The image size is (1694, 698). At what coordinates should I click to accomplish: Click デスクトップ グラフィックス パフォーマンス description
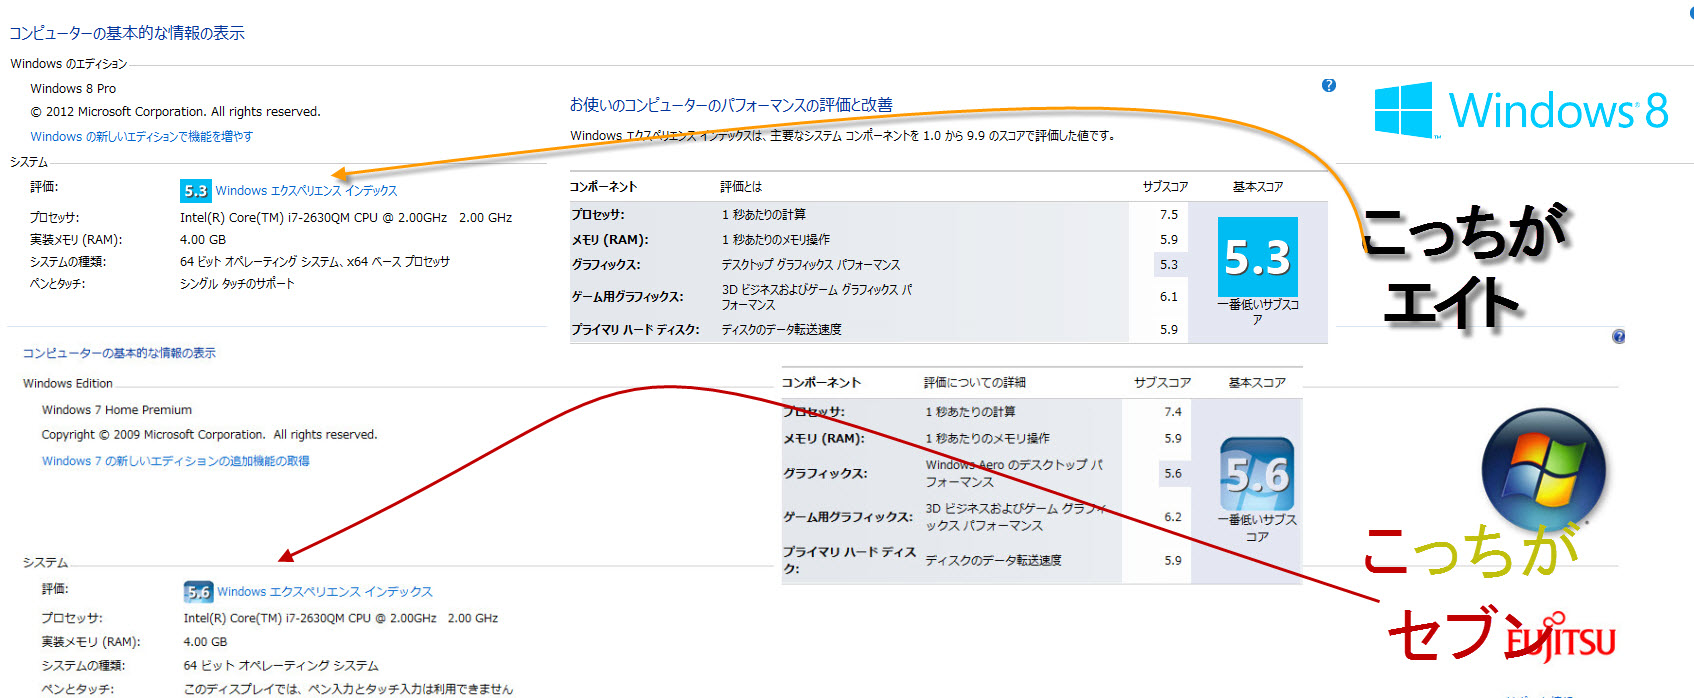pos(811,265)
